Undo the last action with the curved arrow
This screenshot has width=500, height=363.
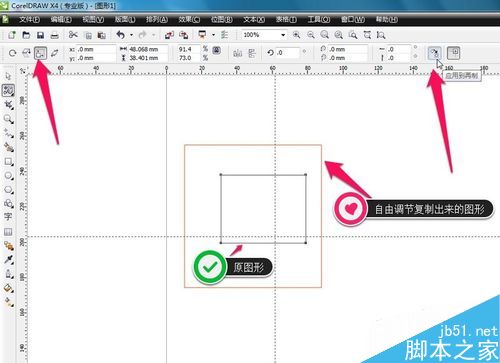coord(121,35)
